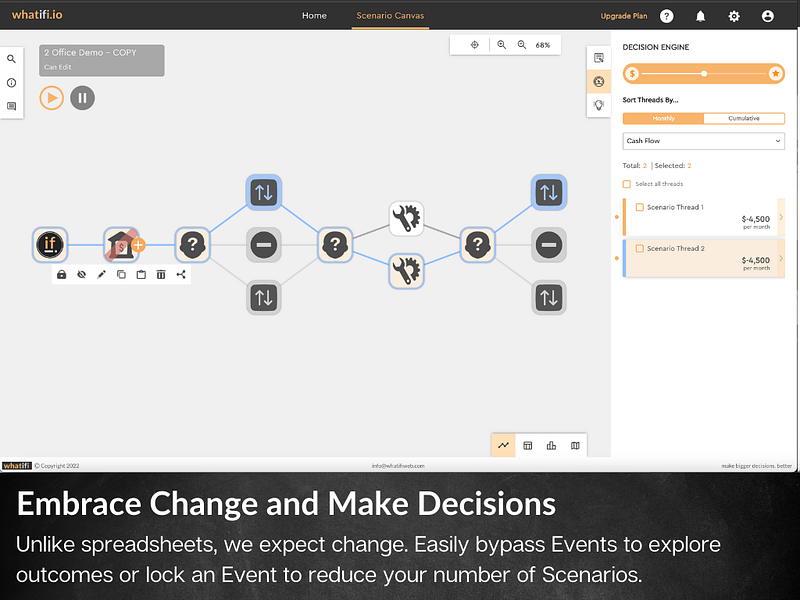This screenshot has height=600, width=800.
Task: Switch to Scenario Canvas tab
Action: click(x=390, y=16)
